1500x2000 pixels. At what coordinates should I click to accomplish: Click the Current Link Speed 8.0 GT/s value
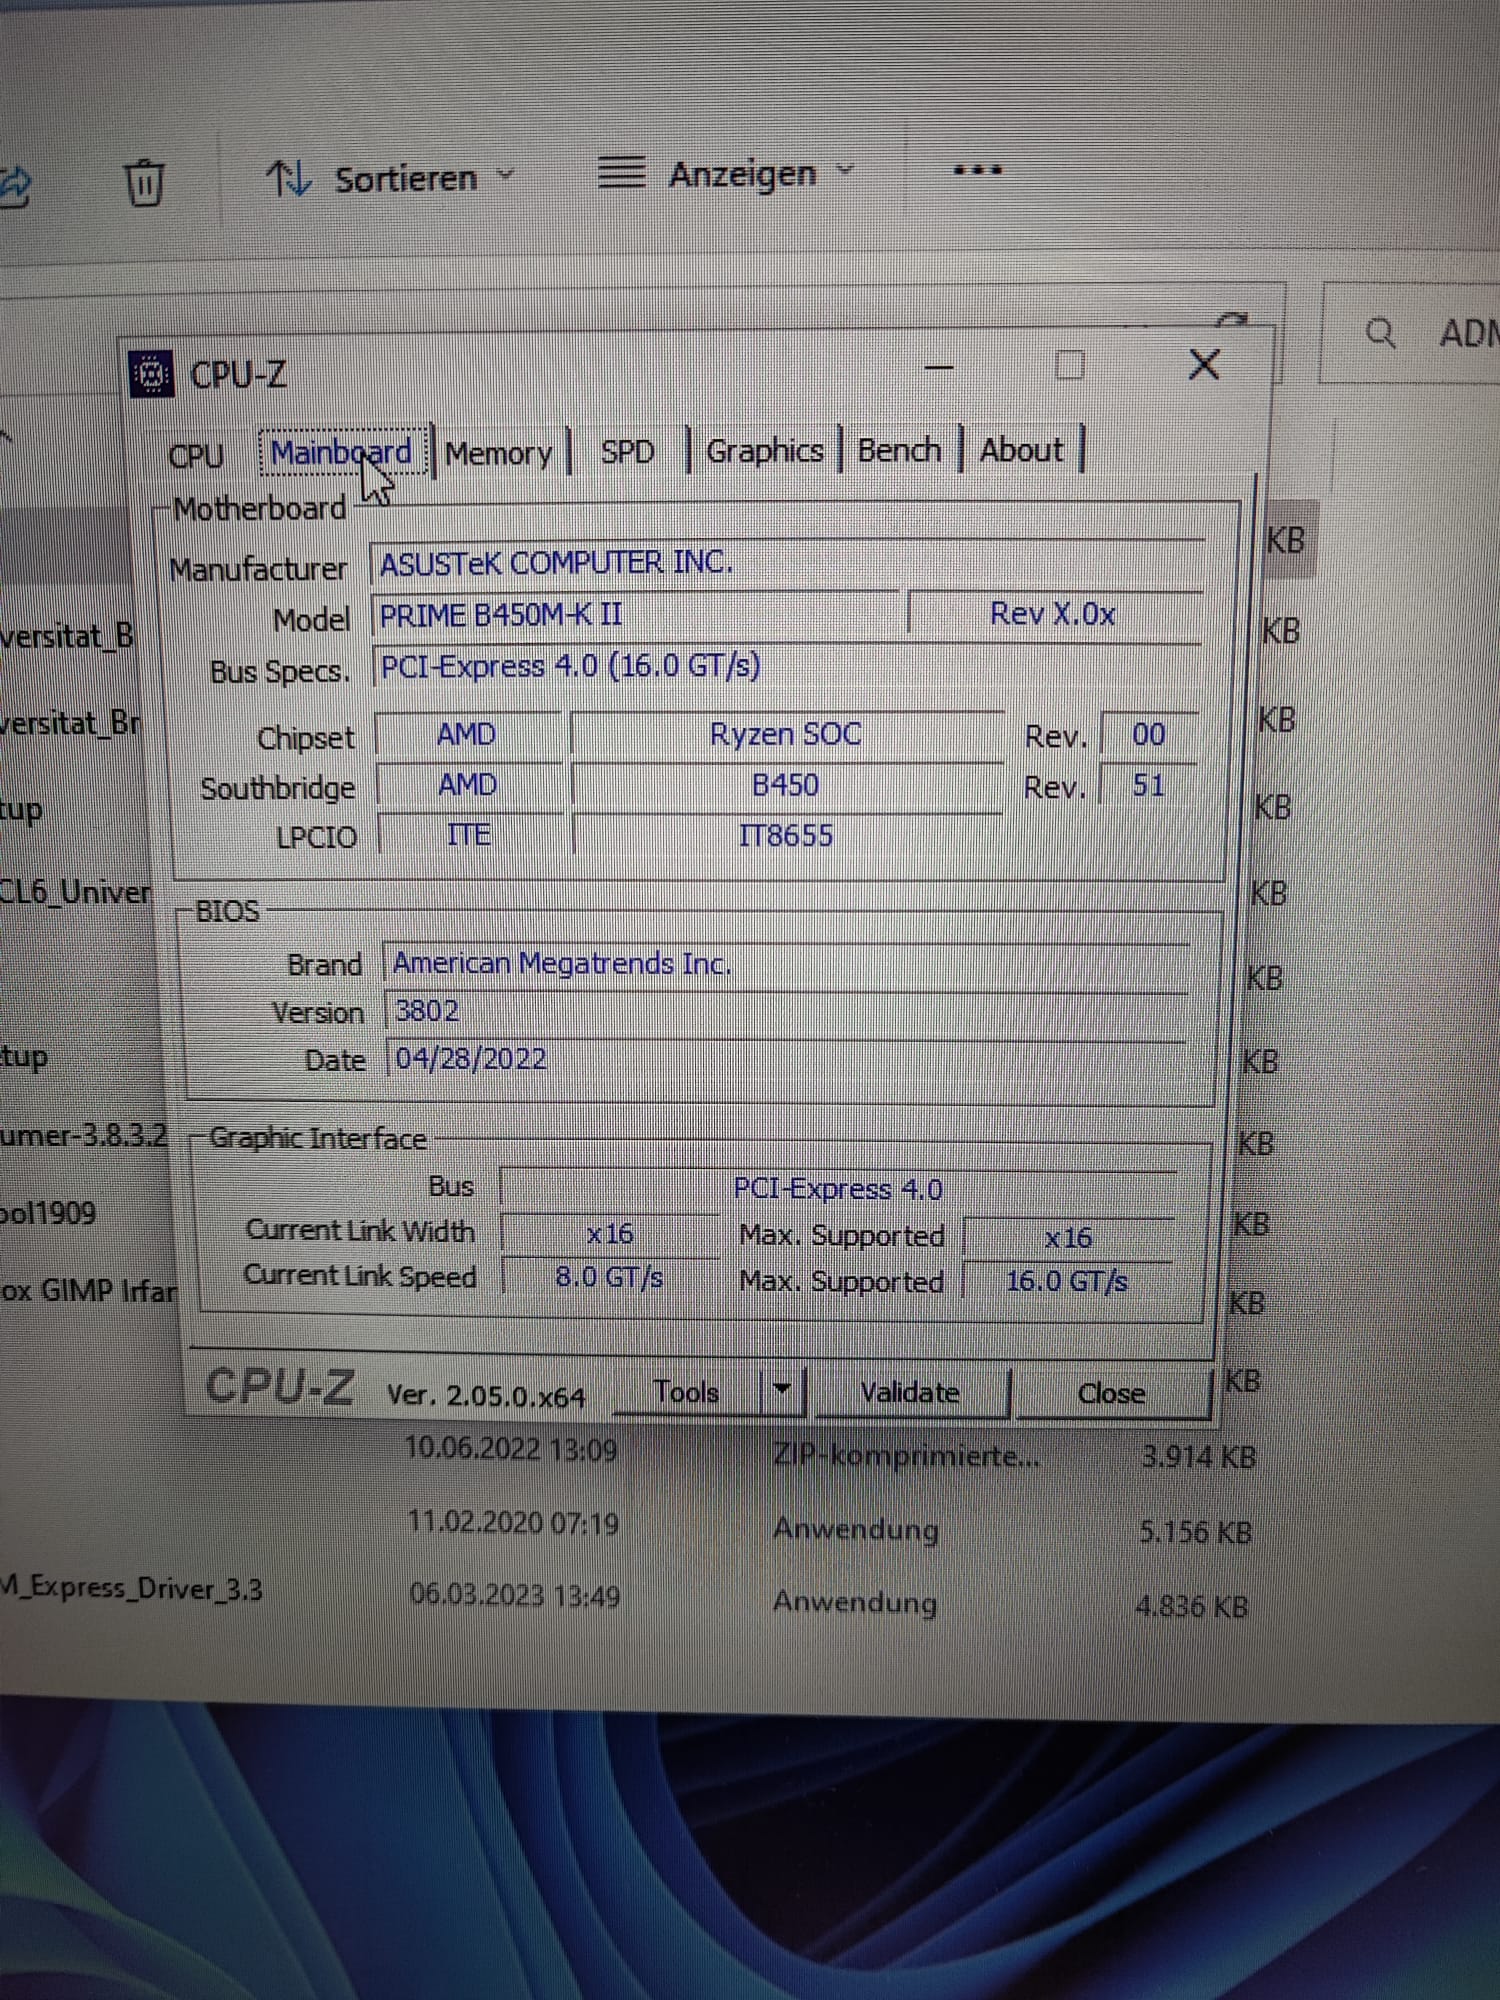(610, 1277)
